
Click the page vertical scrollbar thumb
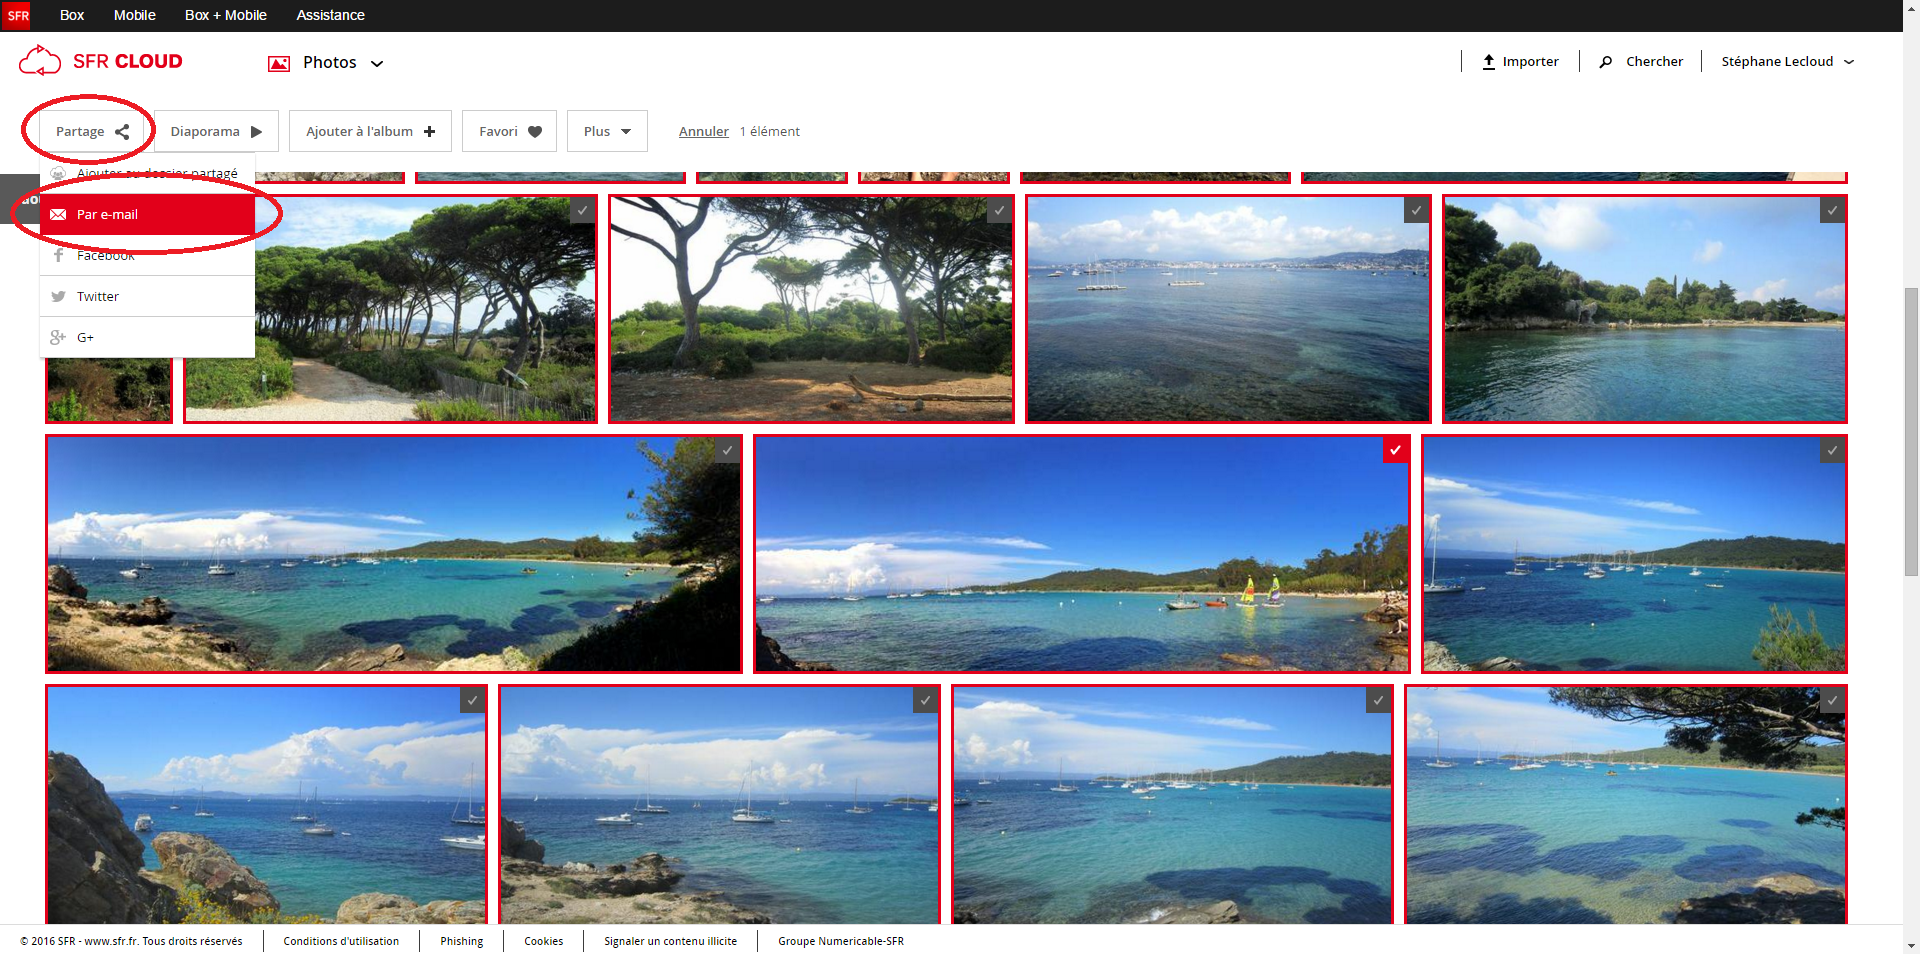click(x=1911, y=430)
